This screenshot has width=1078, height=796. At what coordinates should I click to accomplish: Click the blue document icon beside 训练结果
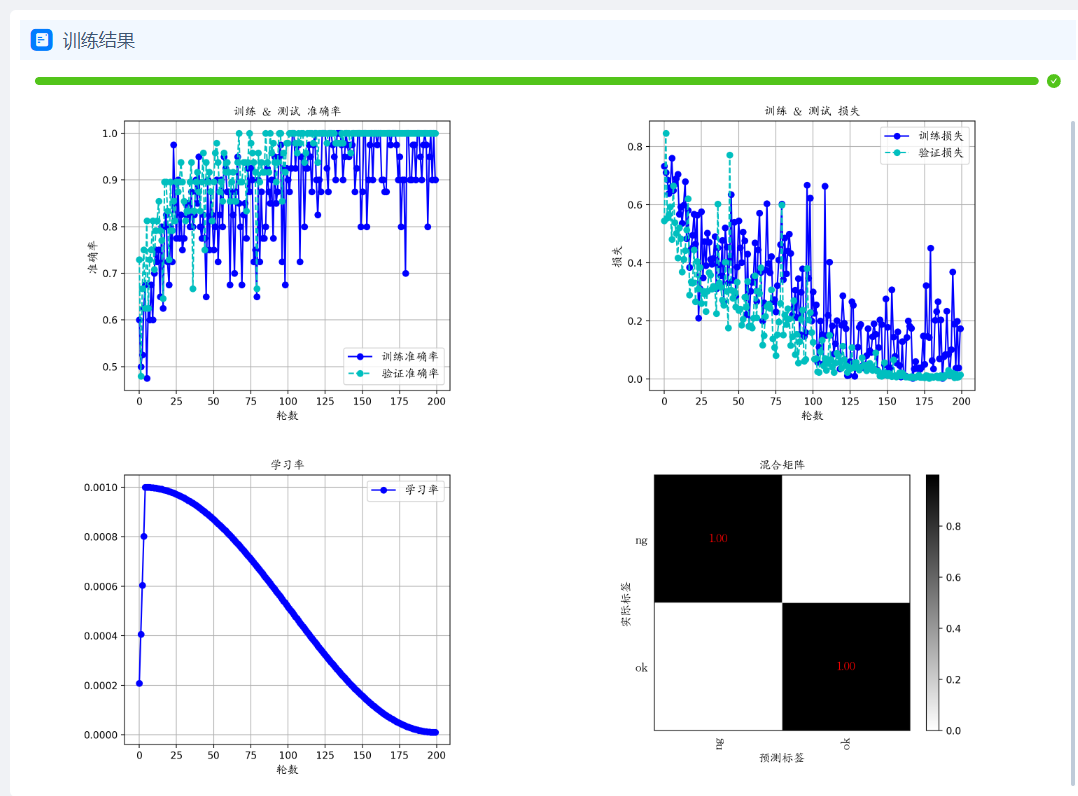(x=42, y=40)
